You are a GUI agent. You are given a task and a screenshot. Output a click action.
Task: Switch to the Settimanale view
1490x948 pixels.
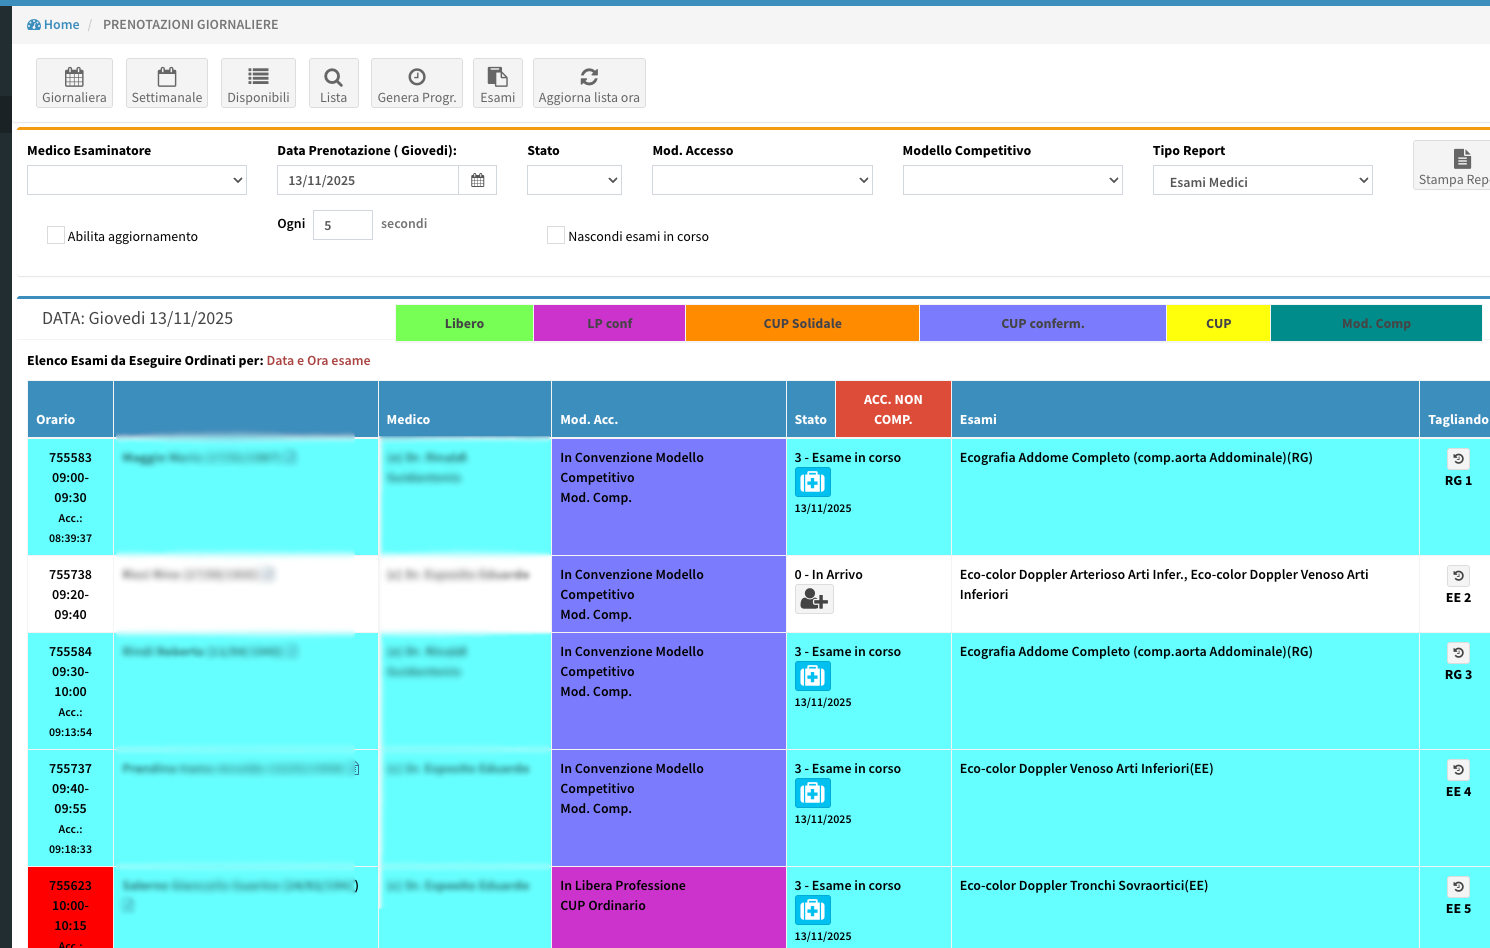tap(167, 83)
